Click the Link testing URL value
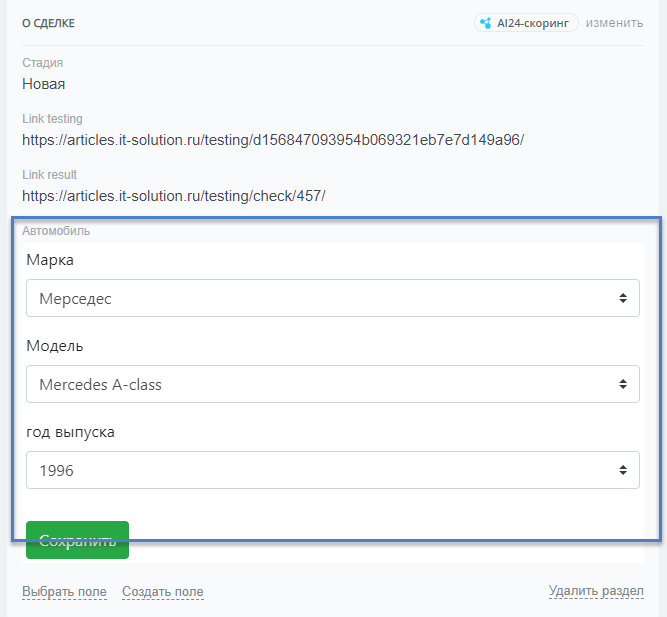Screen dimensions: 667x617 coord(272,140)
